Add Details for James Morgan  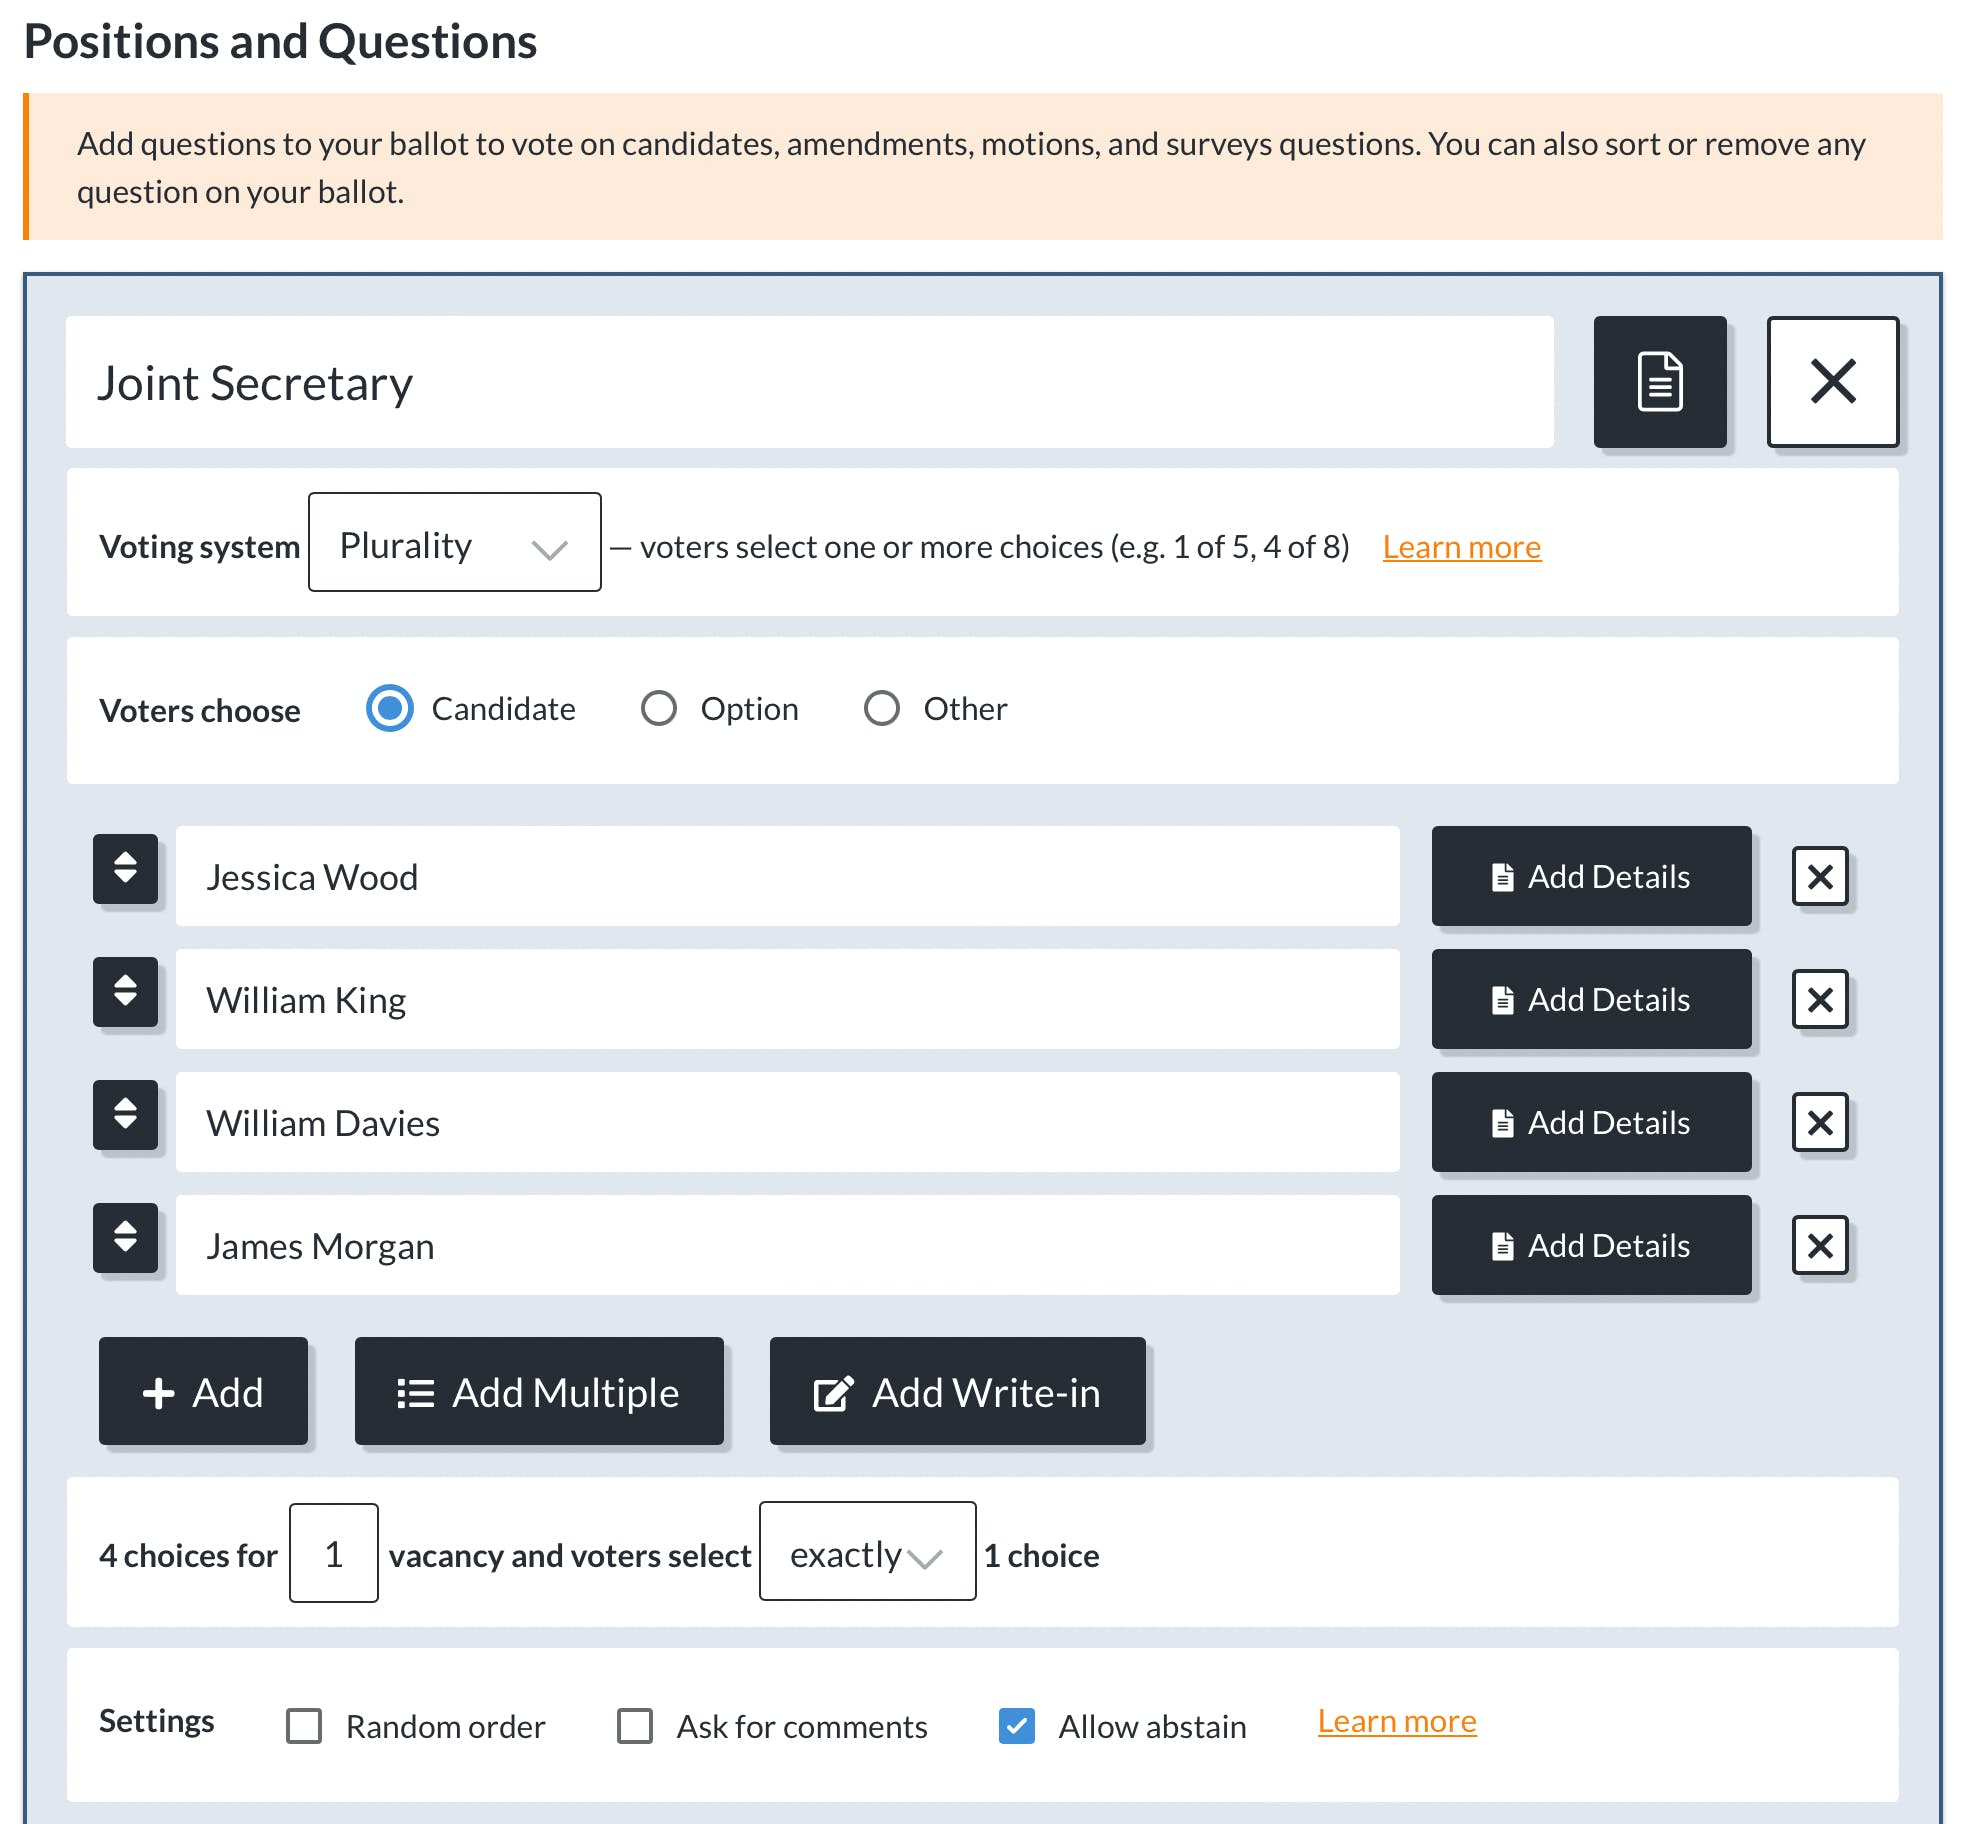point(1591,1245)
